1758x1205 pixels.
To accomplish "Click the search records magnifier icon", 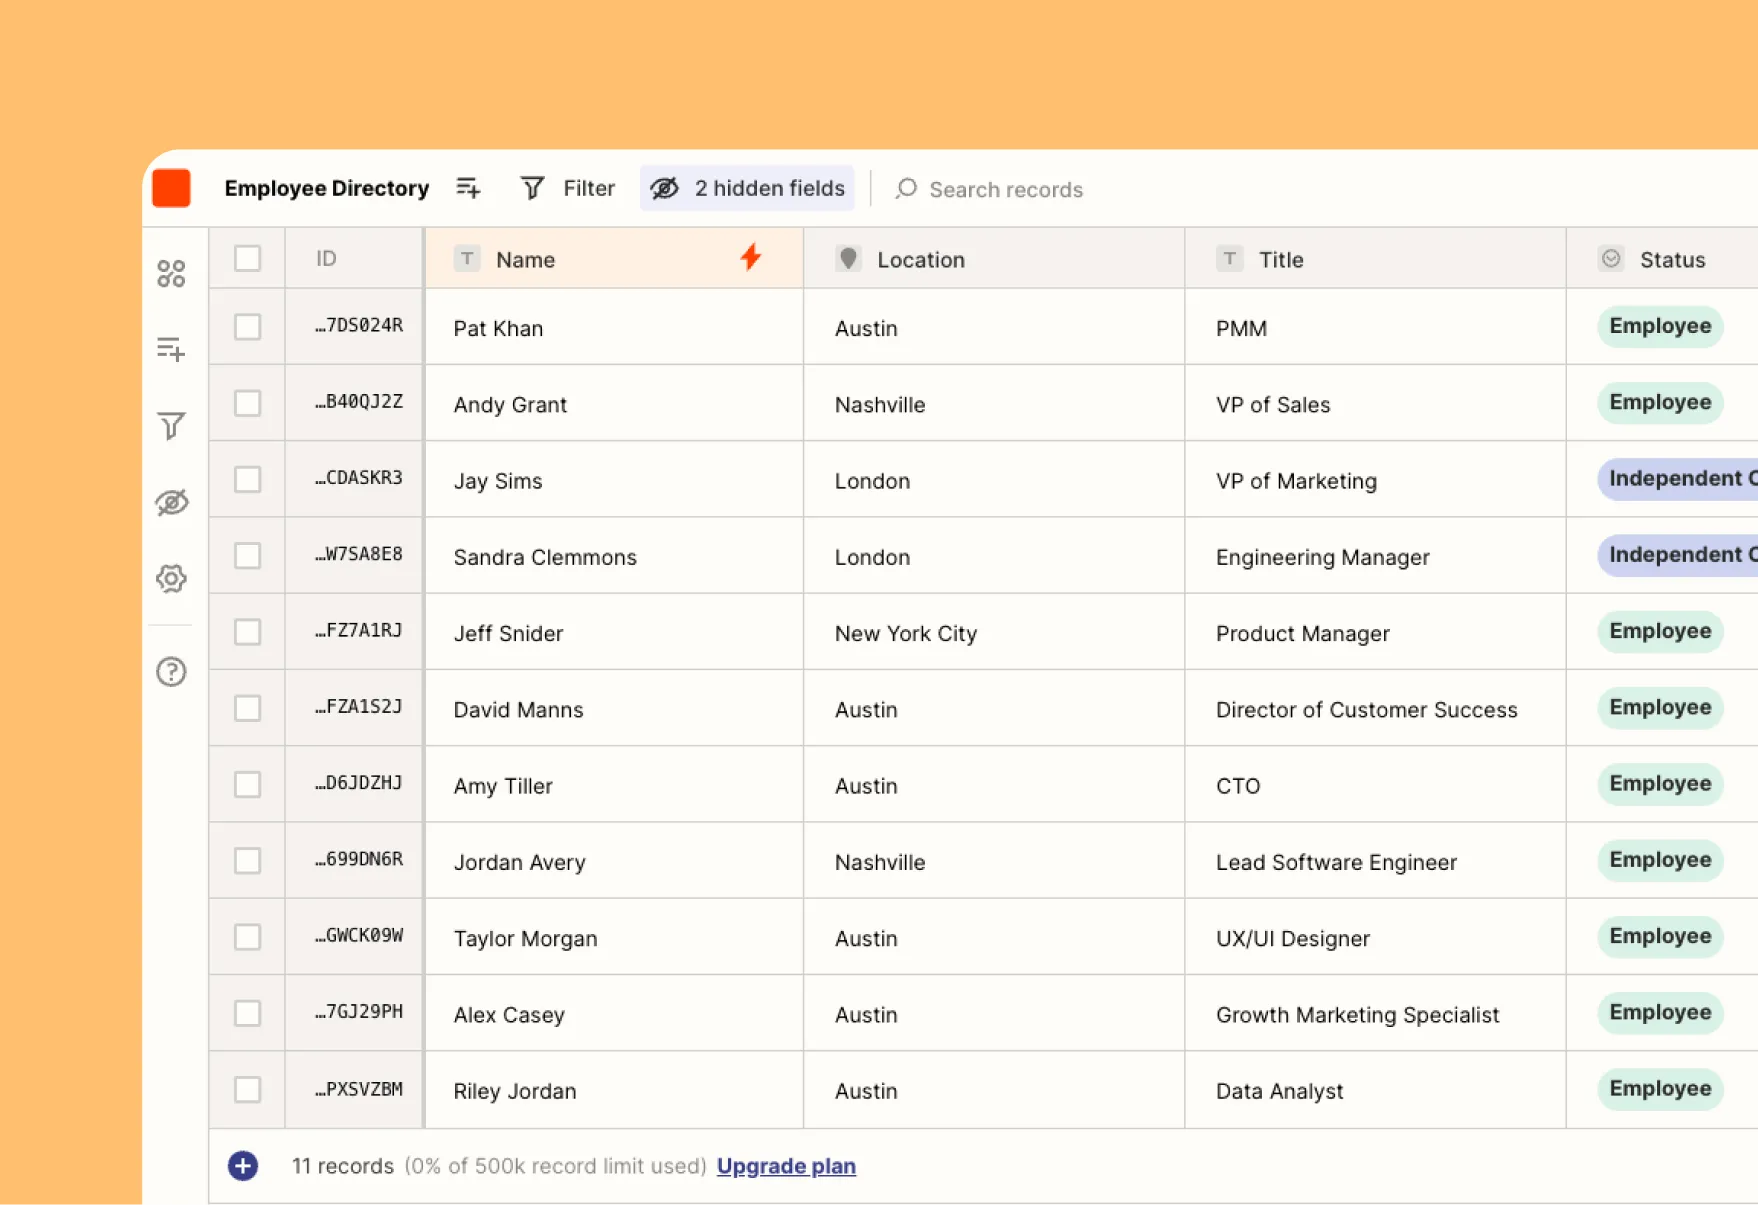I will (x=906, y=189).
